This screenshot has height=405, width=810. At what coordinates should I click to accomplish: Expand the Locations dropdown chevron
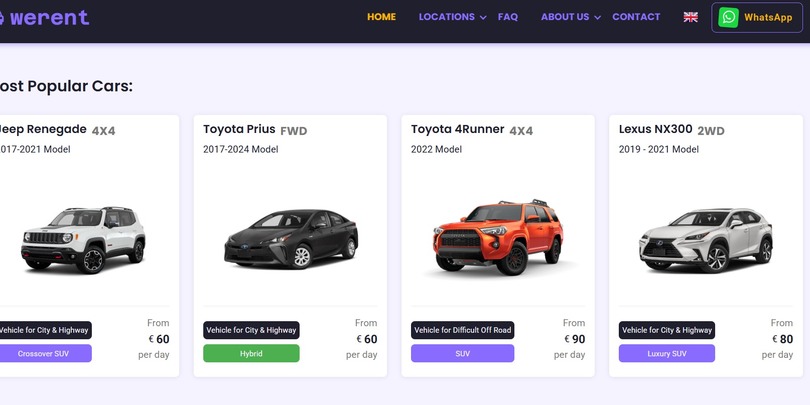coord(483,18)
